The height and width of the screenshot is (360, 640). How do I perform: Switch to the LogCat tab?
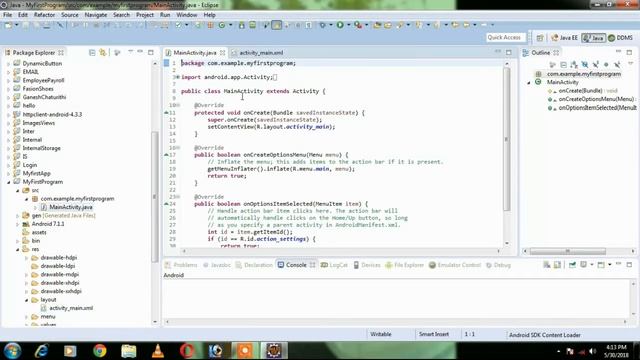(334, 265)
